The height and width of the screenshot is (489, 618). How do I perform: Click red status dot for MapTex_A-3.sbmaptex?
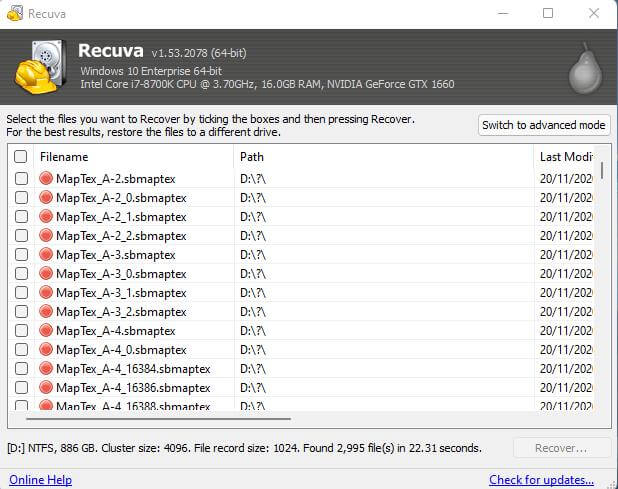[46, 254]
